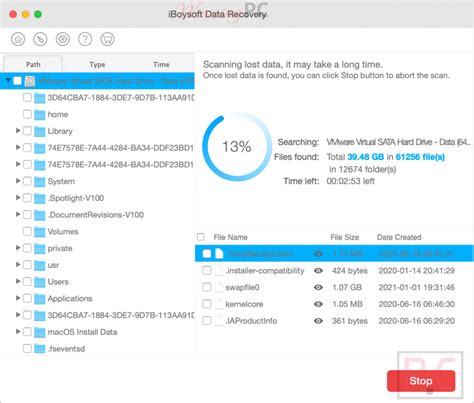Toggle the select-all checkbox beside File Name
The image size is (474, 403).
pos(201,237)
